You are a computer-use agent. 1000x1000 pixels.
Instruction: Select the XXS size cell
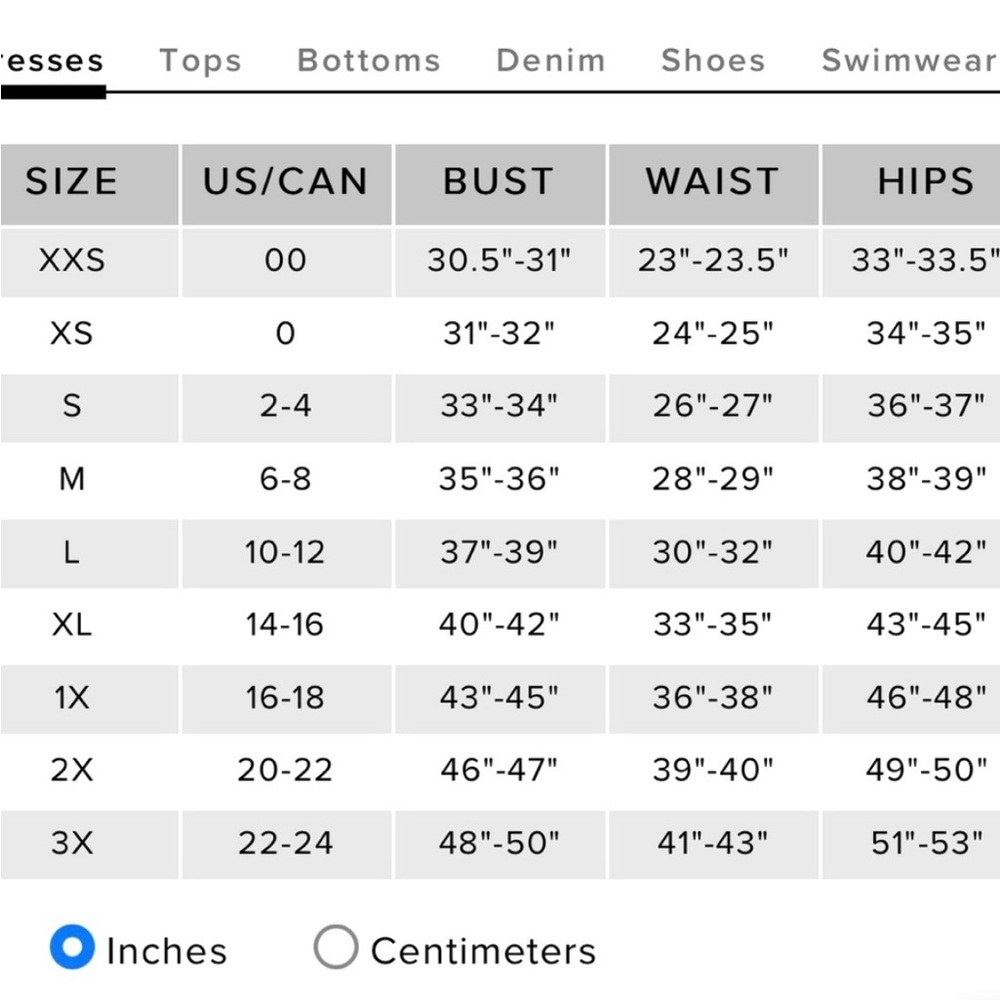point(71,261)
